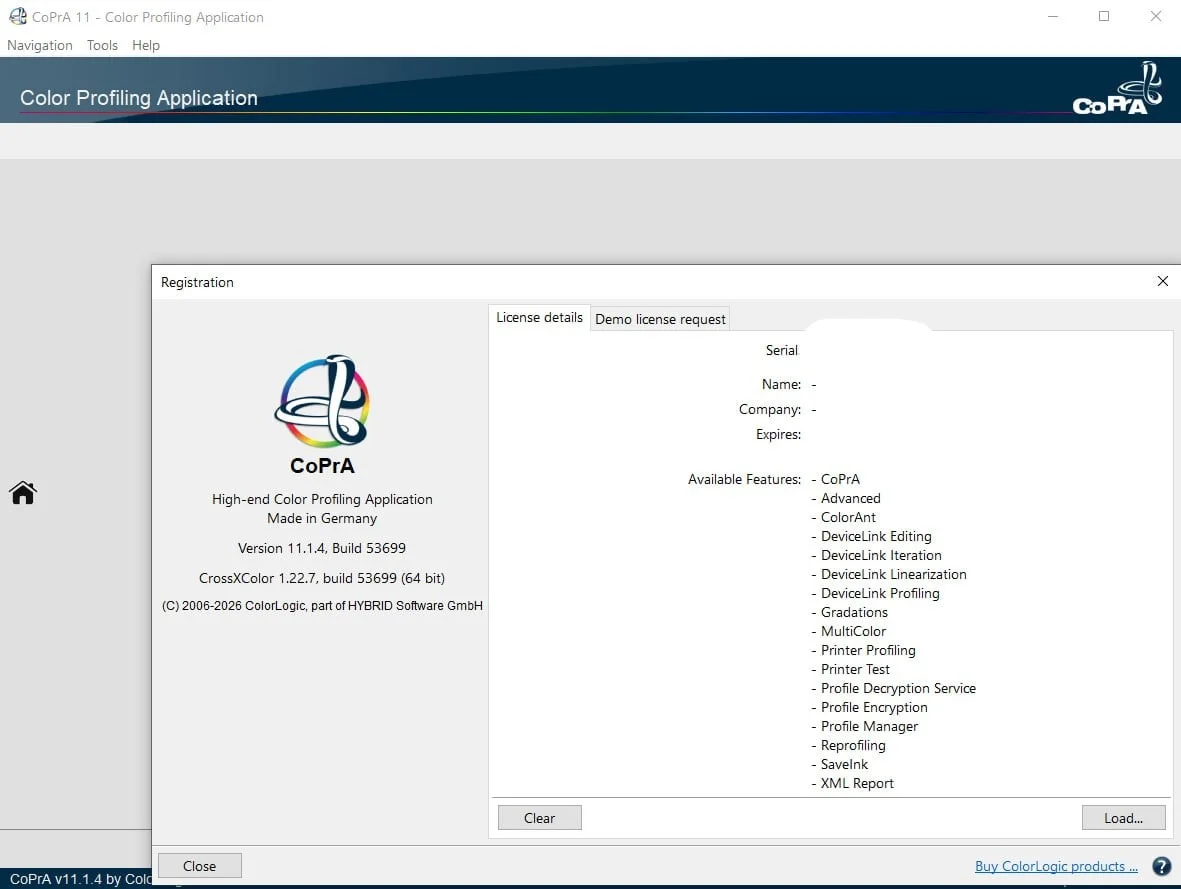The width and height of the screenshot is (1181, 889).
Task: Switch to the License details tab
Action: point(539,318)
